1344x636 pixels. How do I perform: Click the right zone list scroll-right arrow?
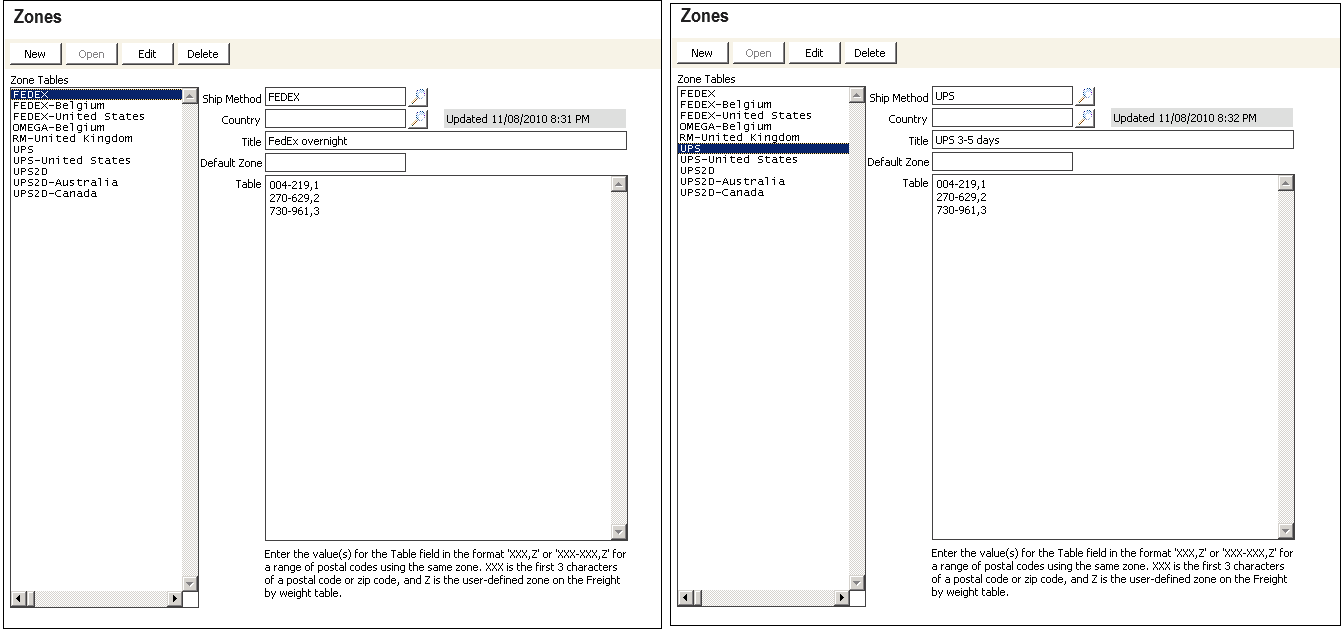[842, 598]
